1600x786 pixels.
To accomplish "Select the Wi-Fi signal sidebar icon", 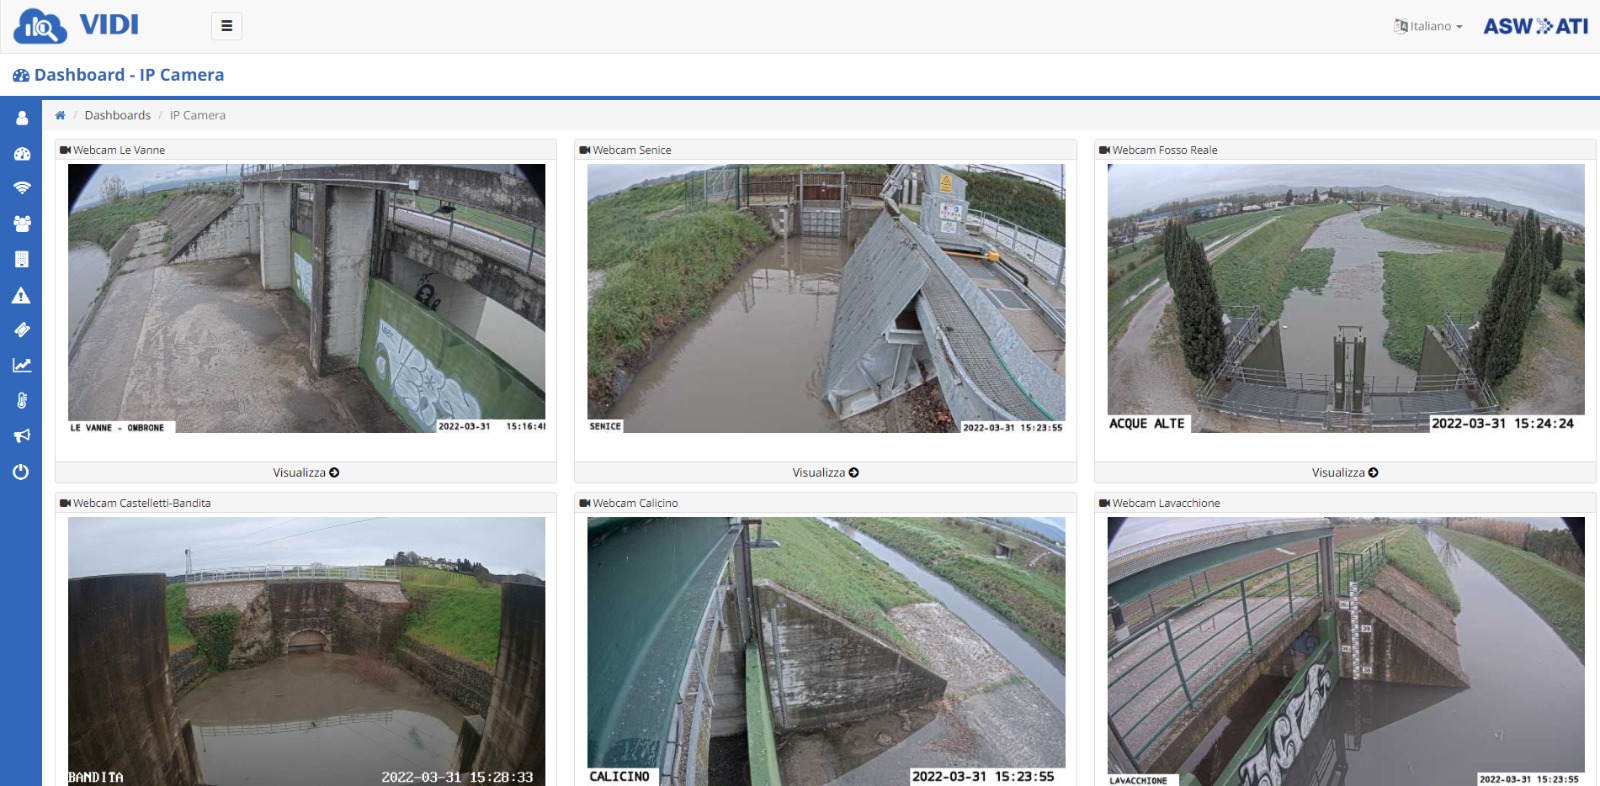I will point(21,188).
